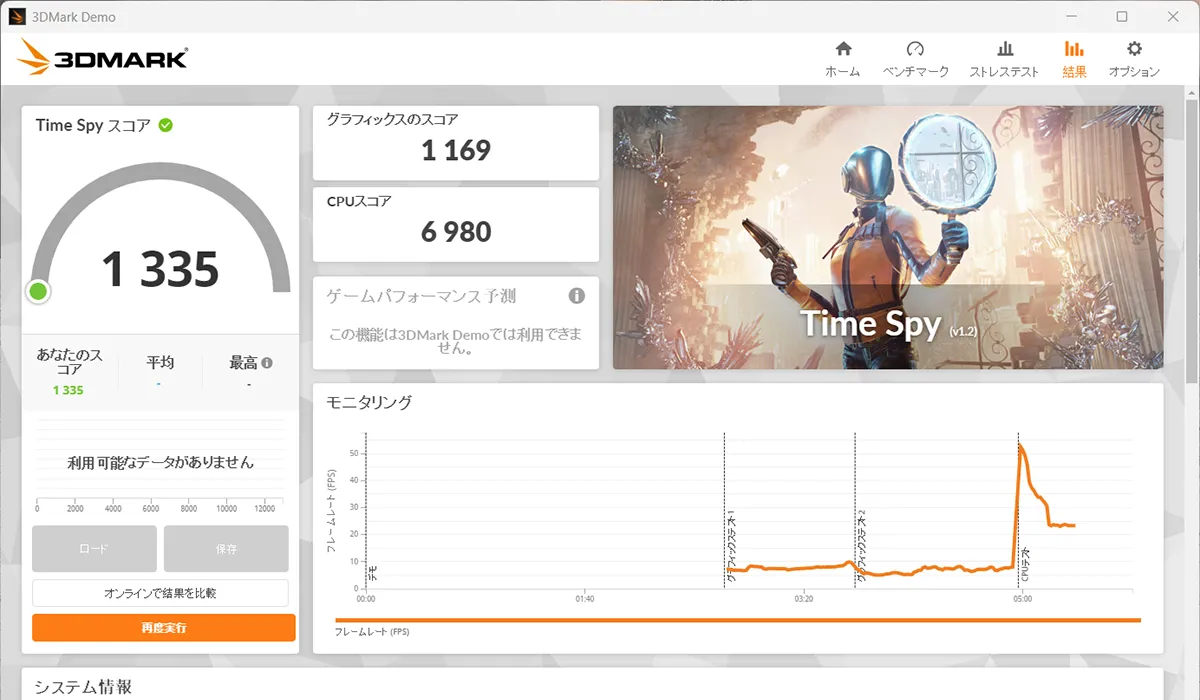
Task: Open the Benchmark (ベンチマーク) gauge icon
Action: (915, 50)
